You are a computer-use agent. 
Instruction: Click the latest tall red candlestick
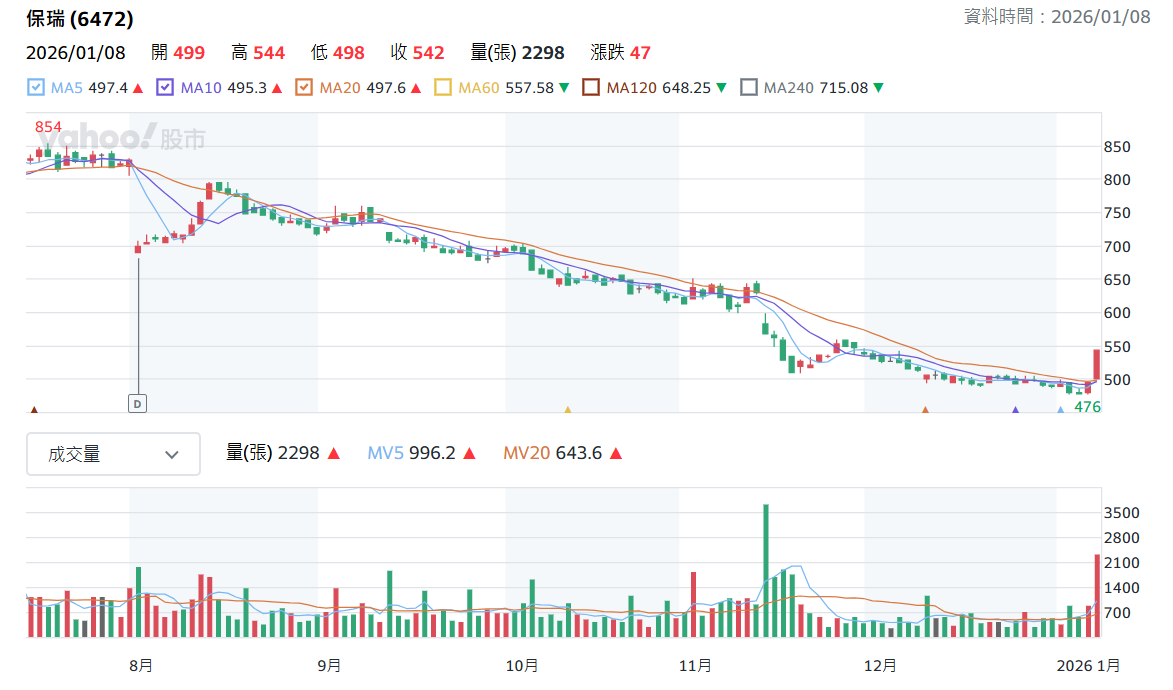click(x=1097, y=364)
